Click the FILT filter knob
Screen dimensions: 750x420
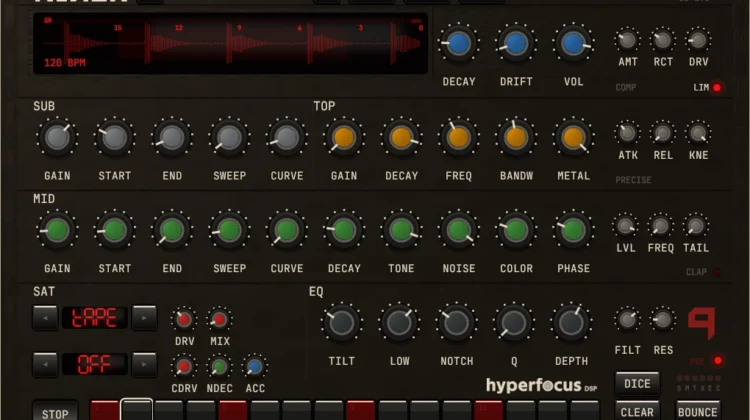(x=627, y=320)
